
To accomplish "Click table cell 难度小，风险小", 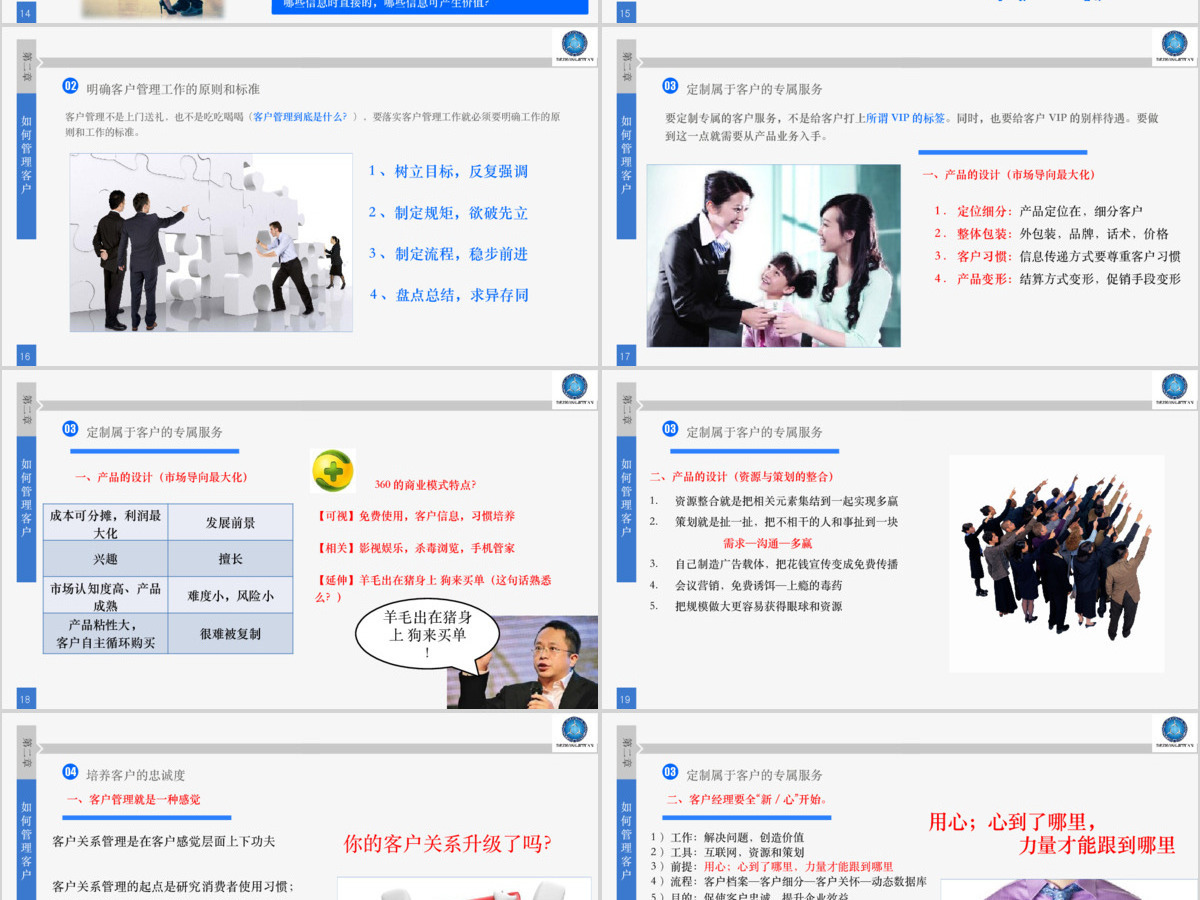I will pyautogui.click(x=230, y=596).
